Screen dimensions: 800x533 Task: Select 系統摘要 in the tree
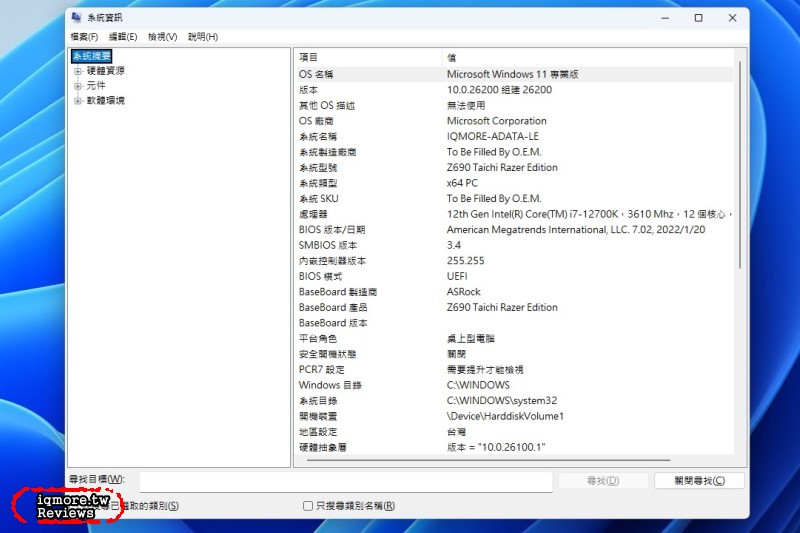click(92, 56)
